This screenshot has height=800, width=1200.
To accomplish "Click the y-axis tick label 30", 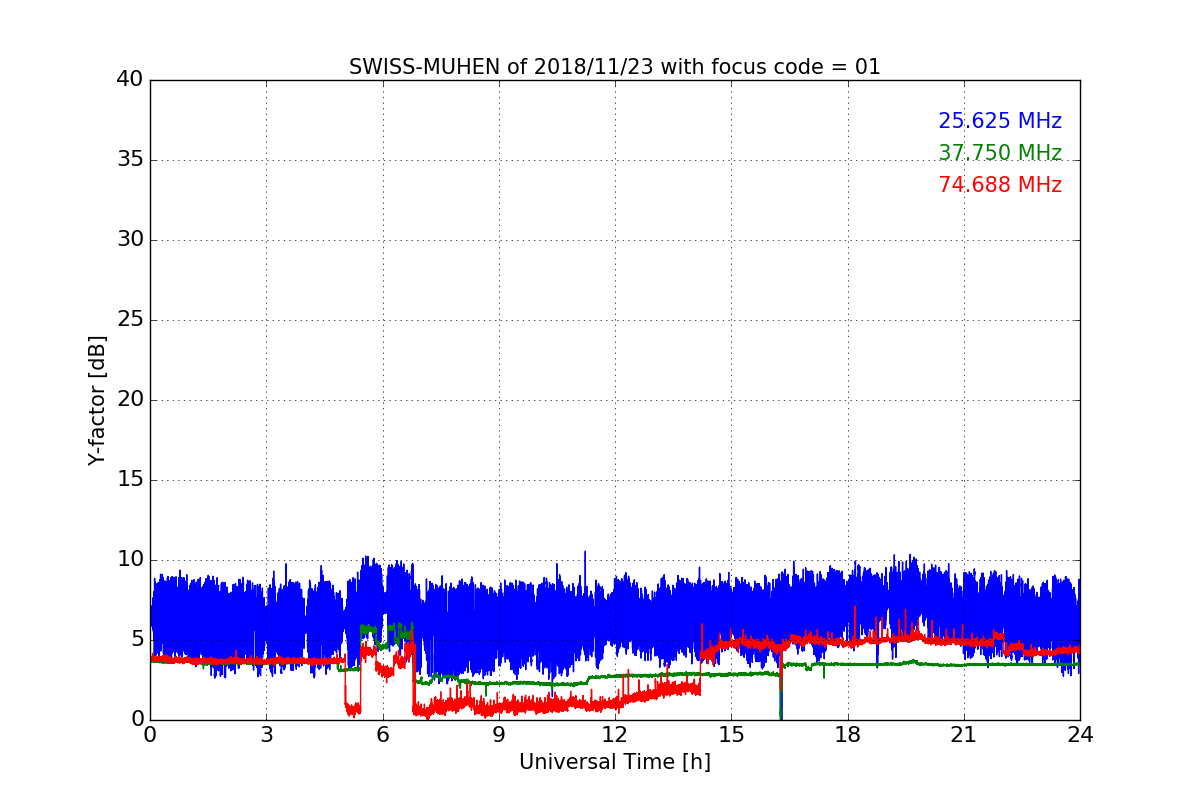I will [x=130, y=240].
